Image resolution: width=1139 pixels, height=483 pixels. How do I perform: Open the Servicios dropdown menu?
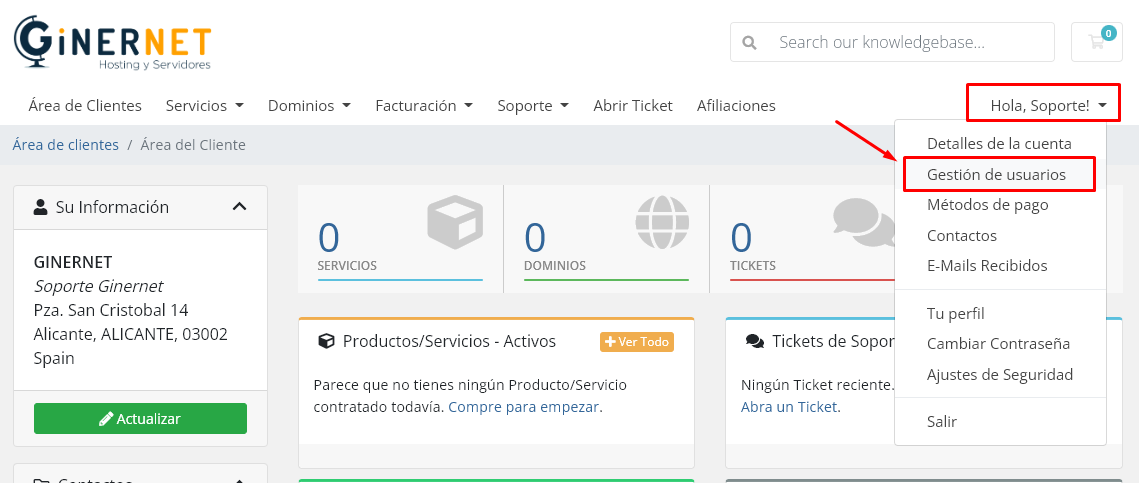[204, 105]
